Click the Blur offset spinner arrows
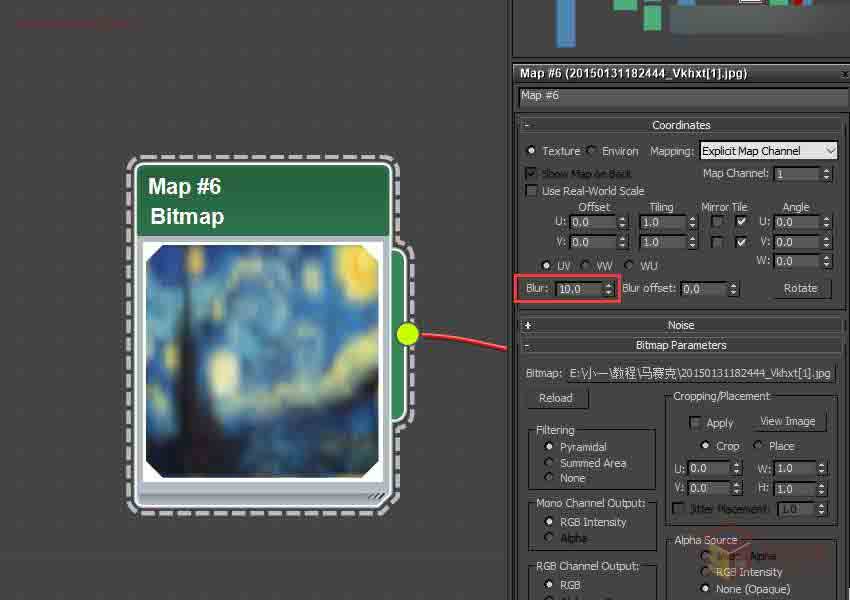Viewport: 850px width, 600px height. [x=733, y=289]
